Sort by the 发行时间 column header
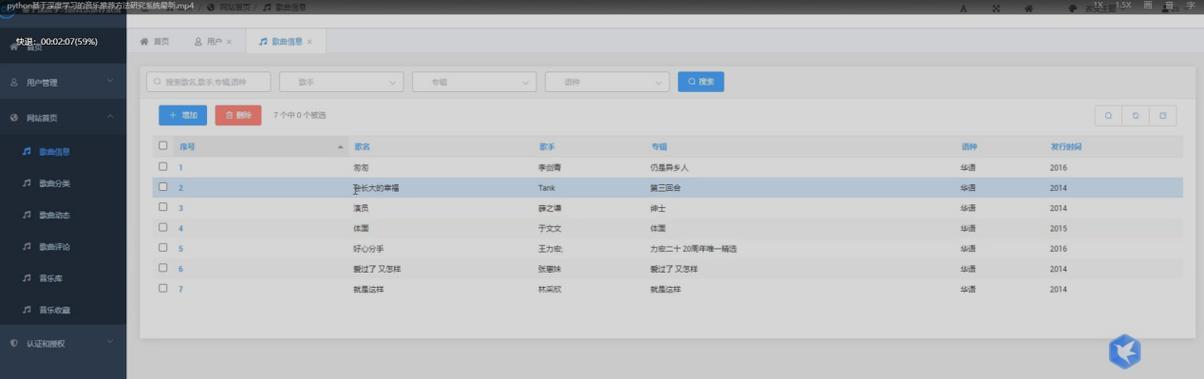The image size is (1204, 379). pos(1066,147)
